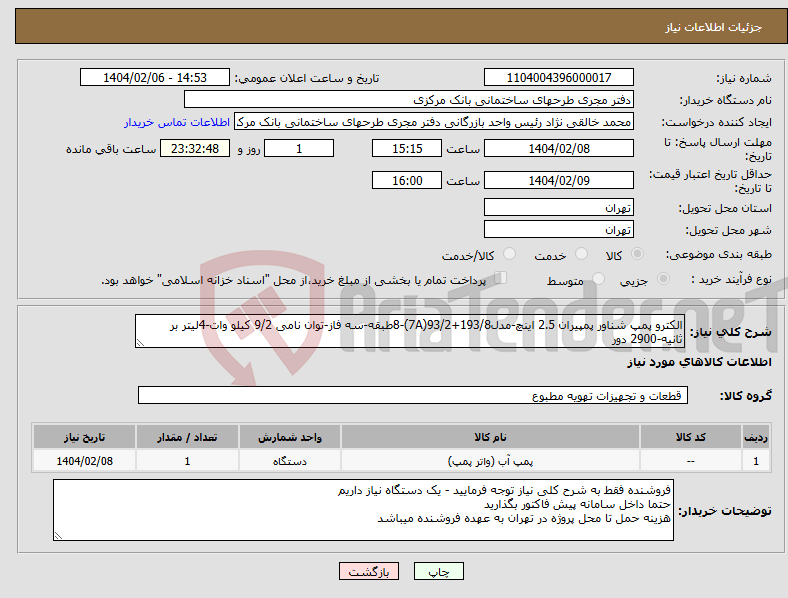788x598 pixels.
Task: Click the validity time field 16:00
Action: point(407,180)
